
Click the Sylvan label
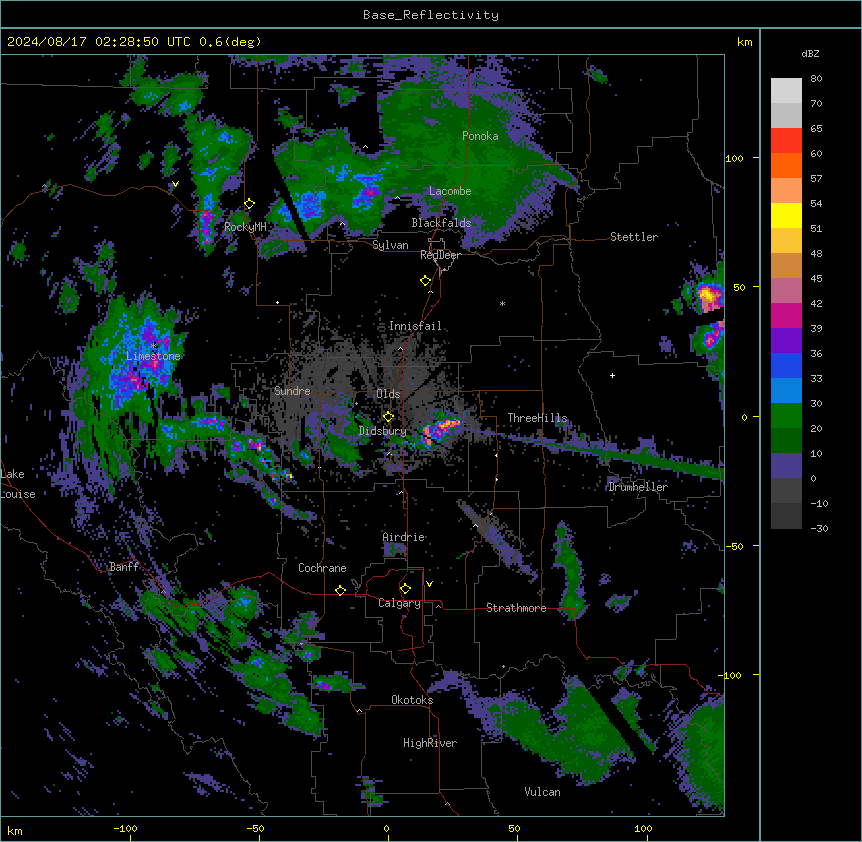tap(390, 245)
